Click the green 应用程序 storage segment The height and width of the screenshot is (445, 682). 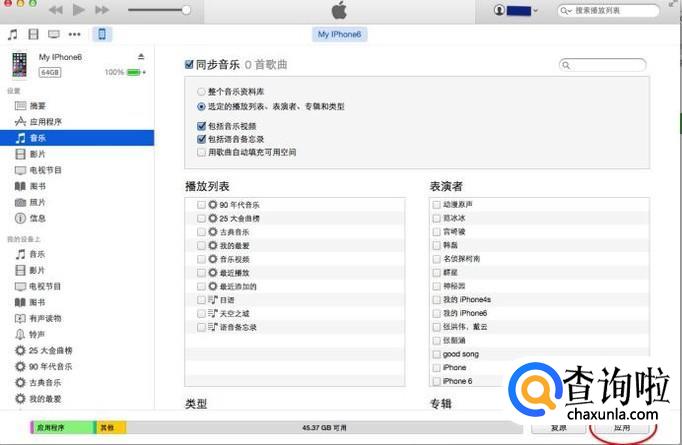[63, 428]
